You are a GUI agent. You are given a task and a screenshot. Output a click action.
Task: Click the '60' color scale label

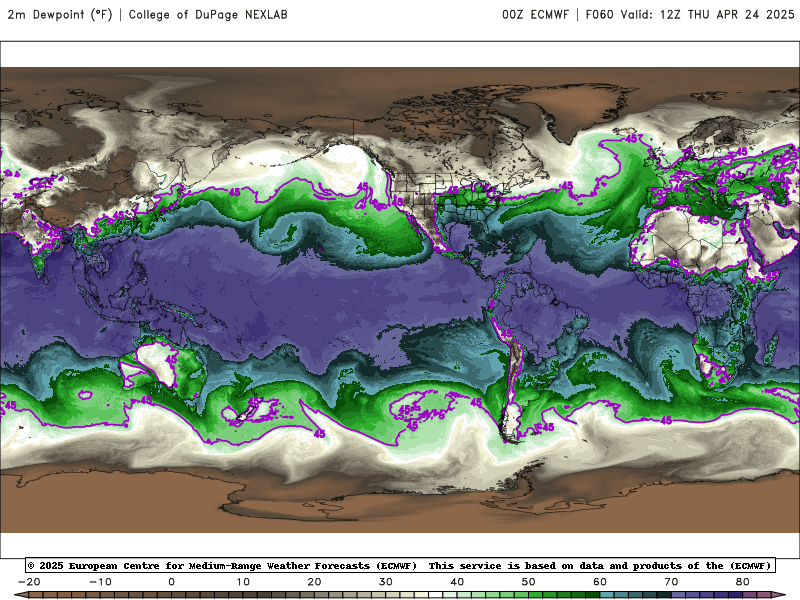(x=600, y=582)
